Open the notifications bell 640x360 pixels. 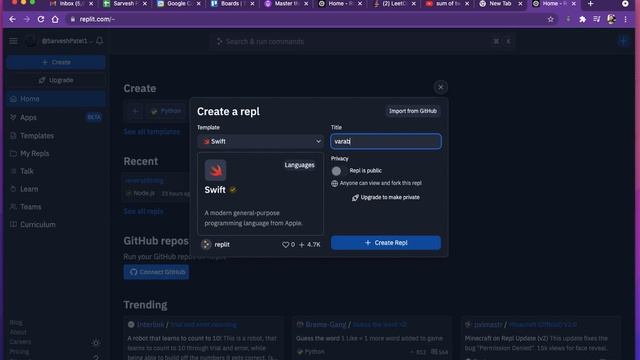pyautogui.click(x=99, y=41)
